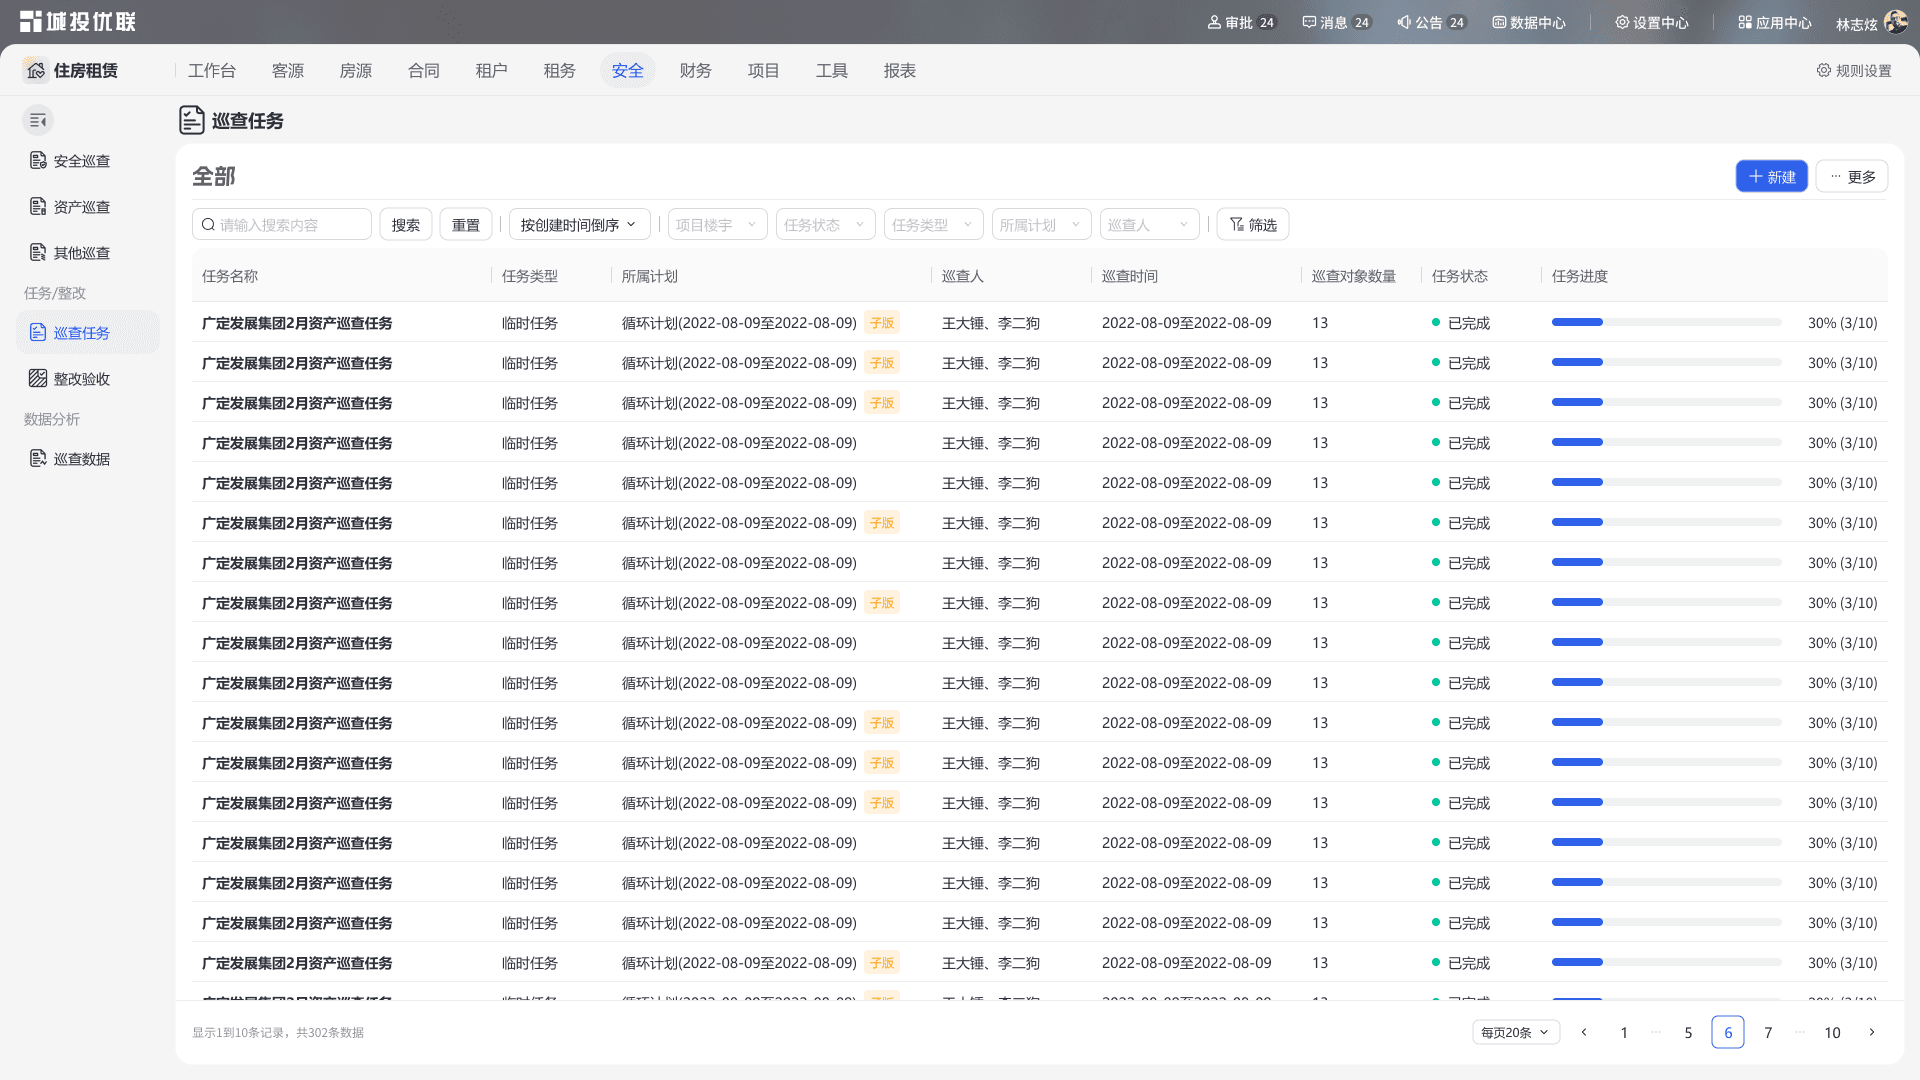
Task: Click the 任务名称 column header
Action: pyautogui.click(x=230, y=276)
